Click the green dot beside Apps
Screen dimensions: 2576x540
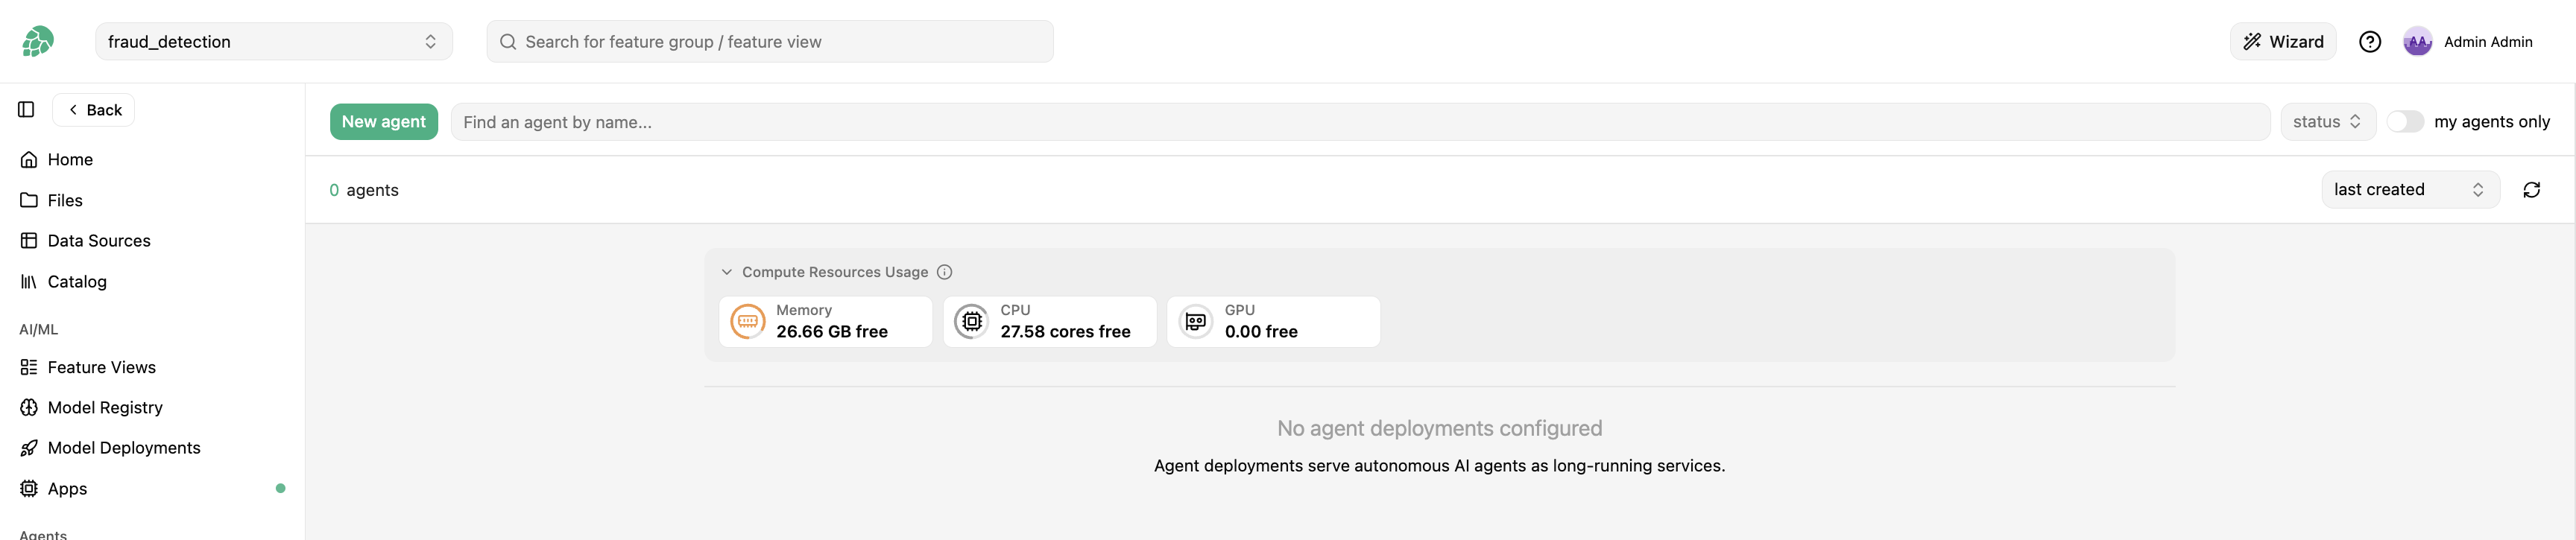[x=280, y=489]
